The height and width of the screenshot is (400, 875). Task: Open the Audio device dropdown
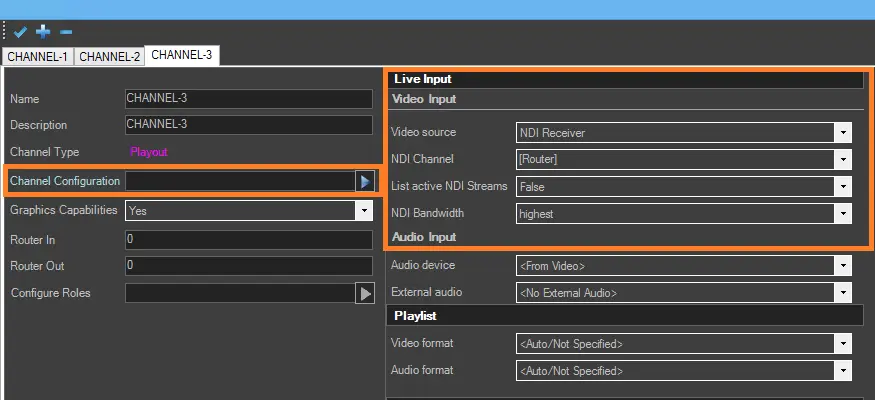point(844,266)
